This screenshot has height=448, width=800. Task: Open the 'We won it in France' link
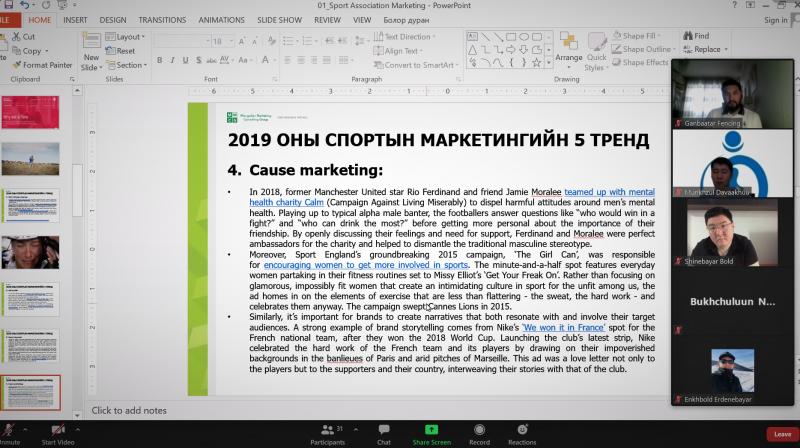[564, 327]
